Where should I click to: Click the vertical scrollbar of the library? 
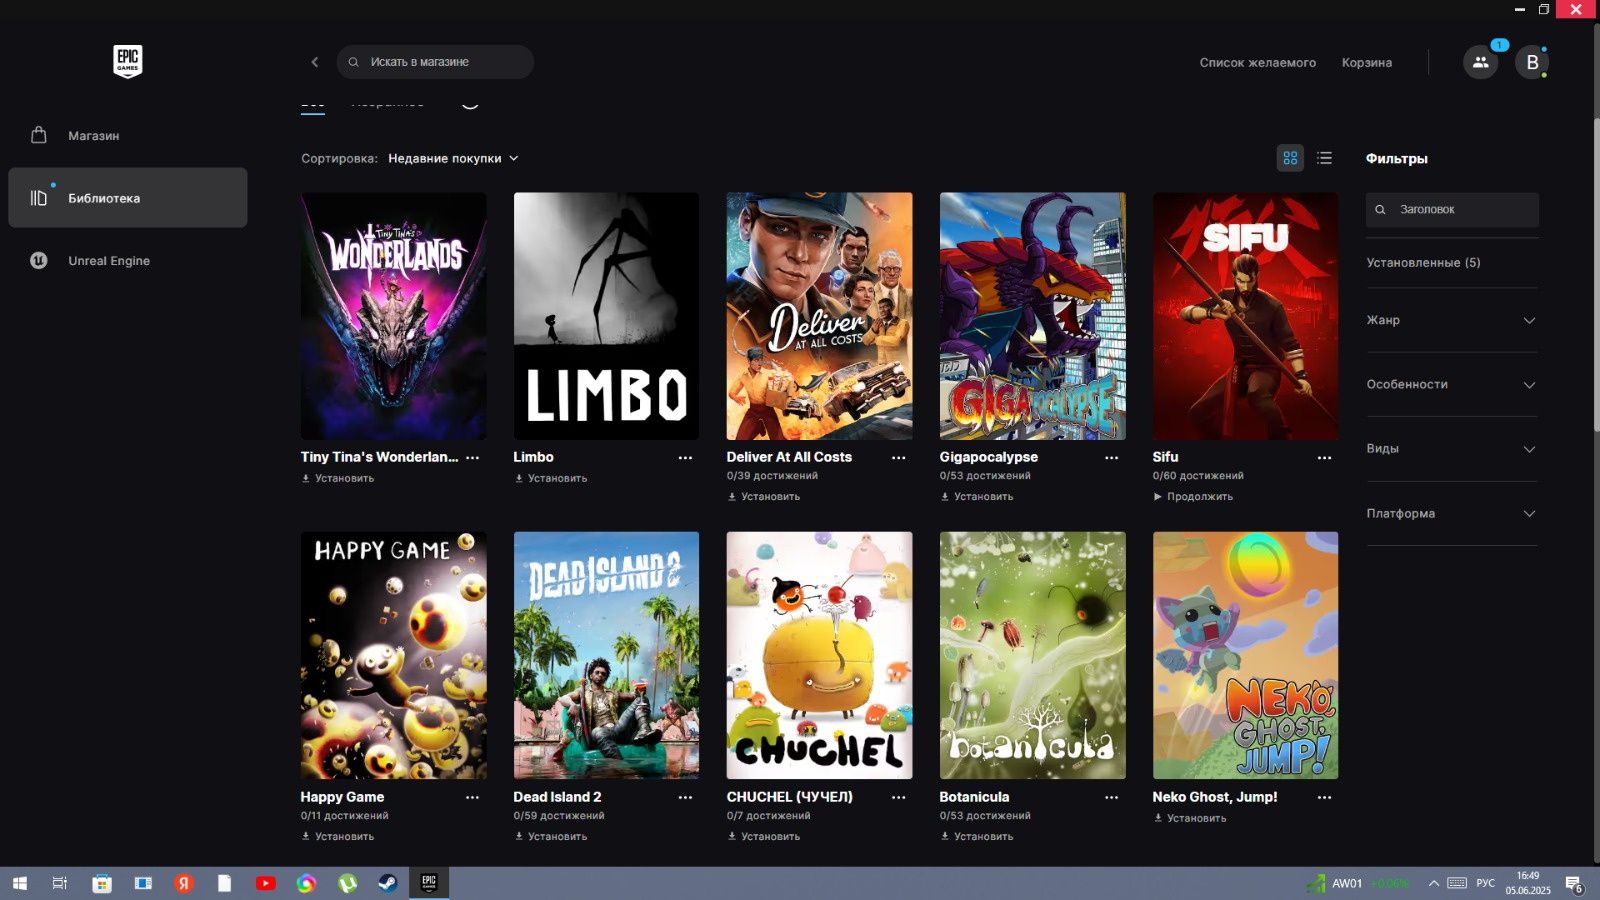coord(1595,276)
